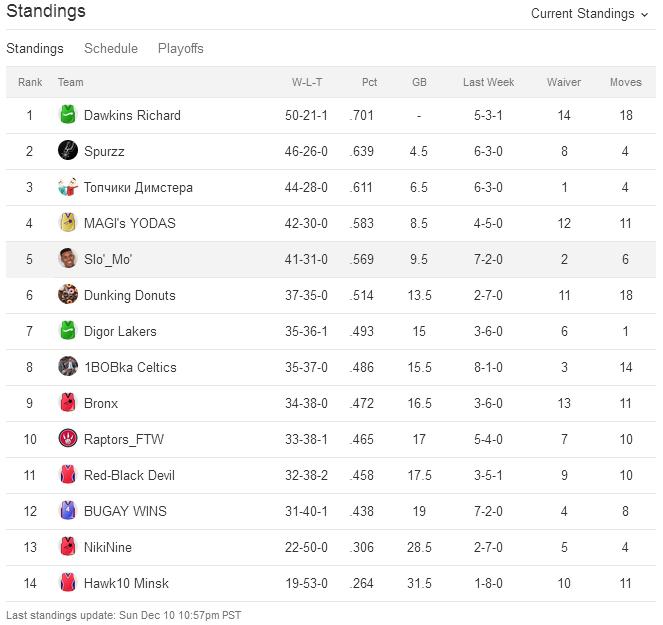Click the BUGAY WINS jersey icon
This screenshot has height=625, width=663.
tap(68, 511)
